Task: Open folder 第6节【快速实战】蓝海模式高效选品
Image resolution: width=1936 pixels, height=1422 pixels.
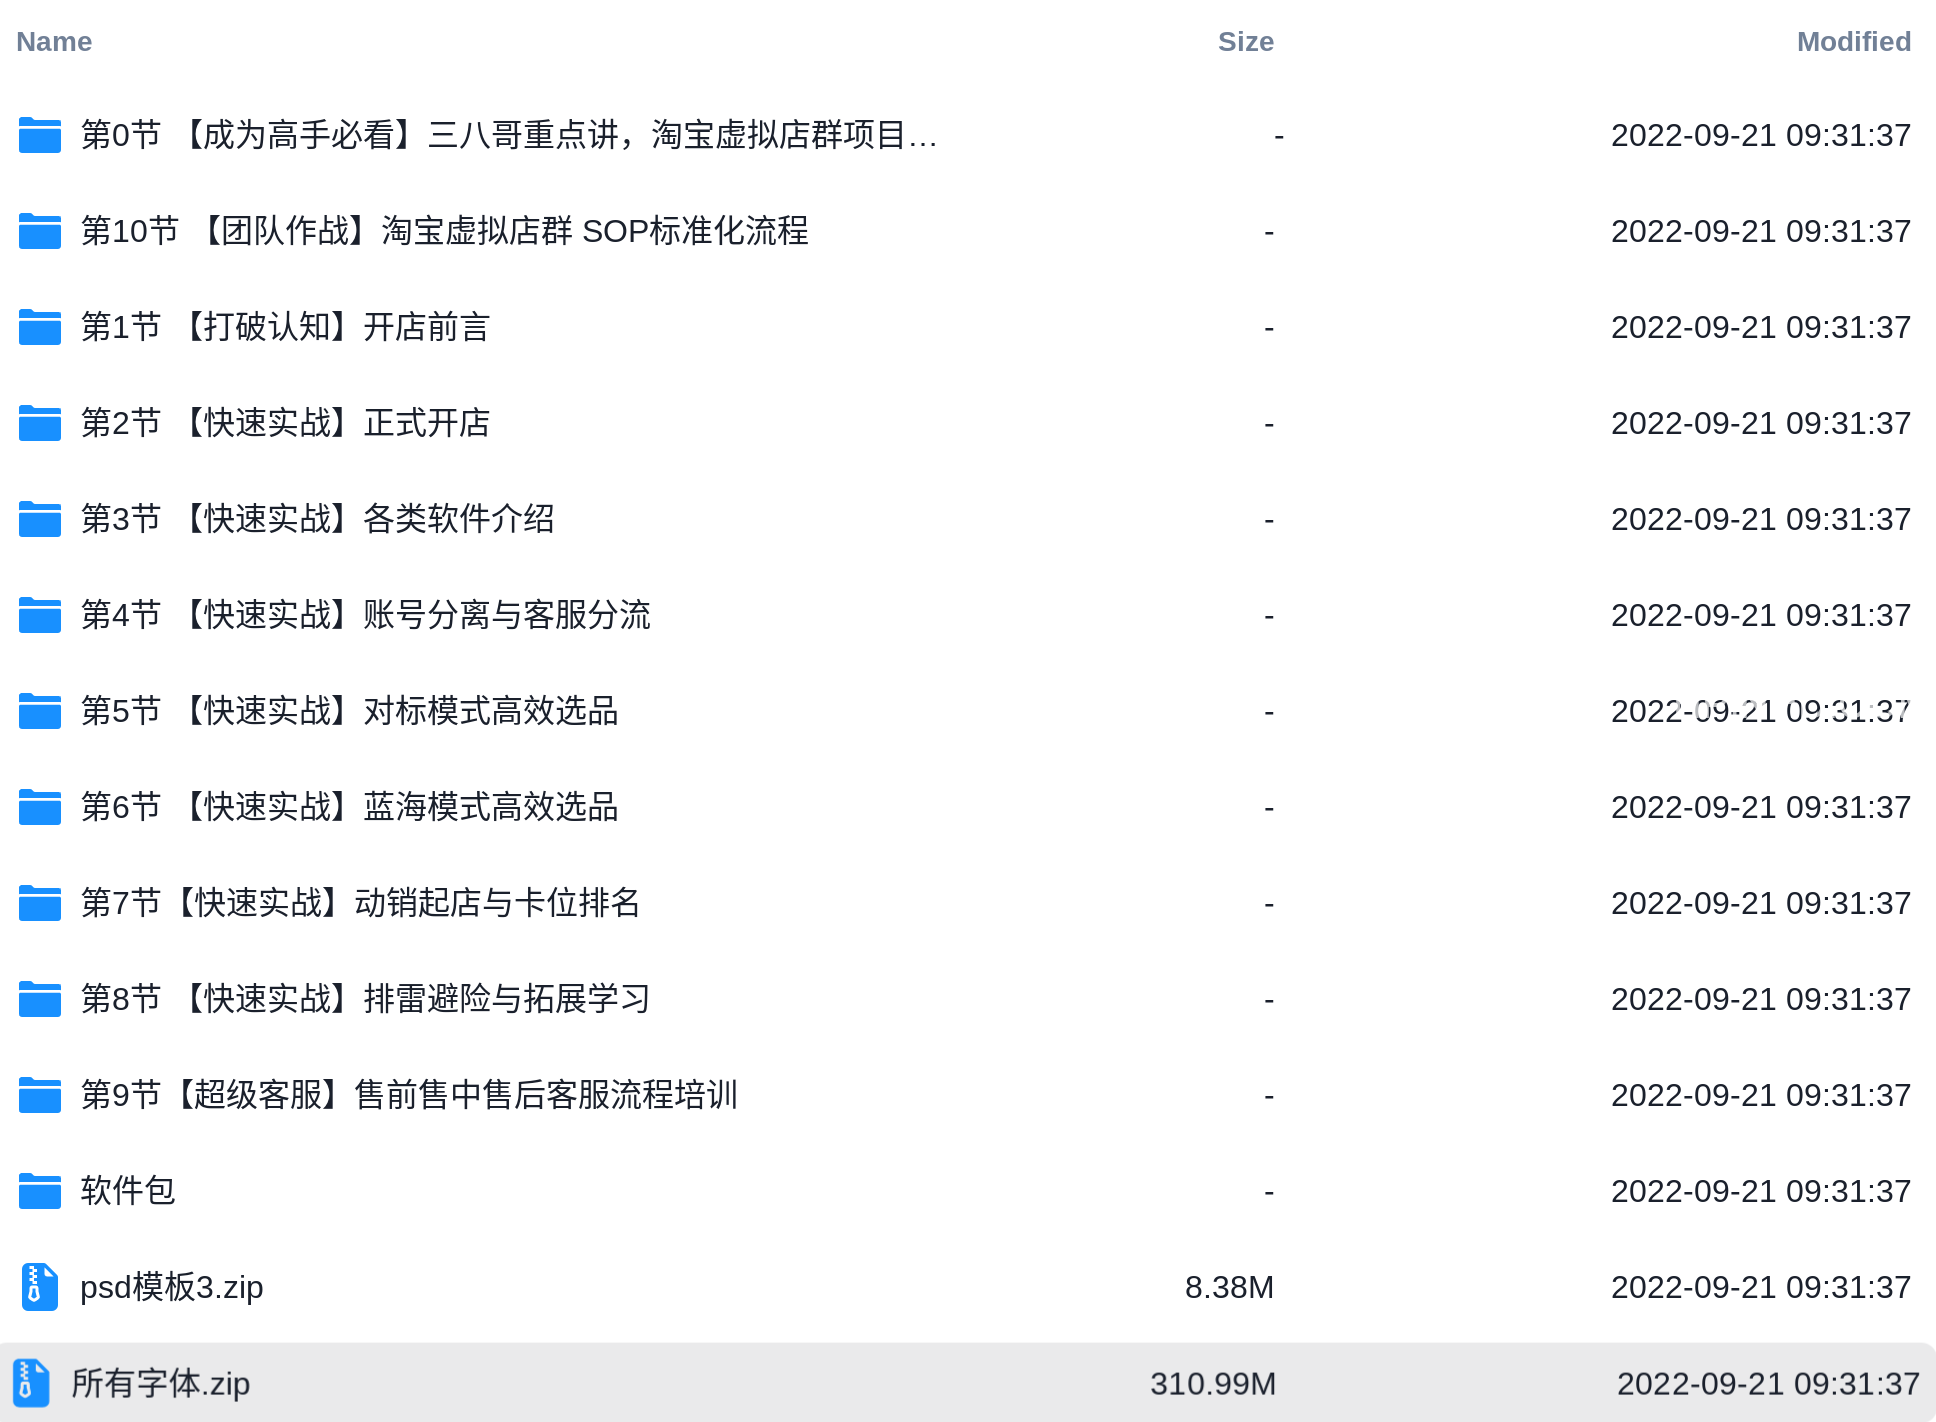Action: [x=349, y=807]
